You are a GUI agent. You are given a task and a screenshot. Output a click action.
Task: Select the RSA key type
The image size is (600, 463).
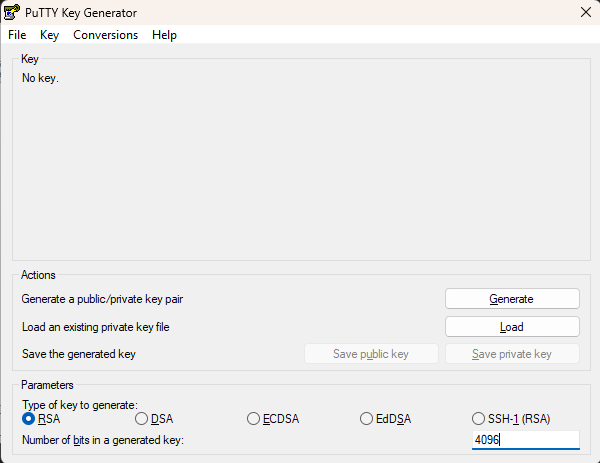41,419
